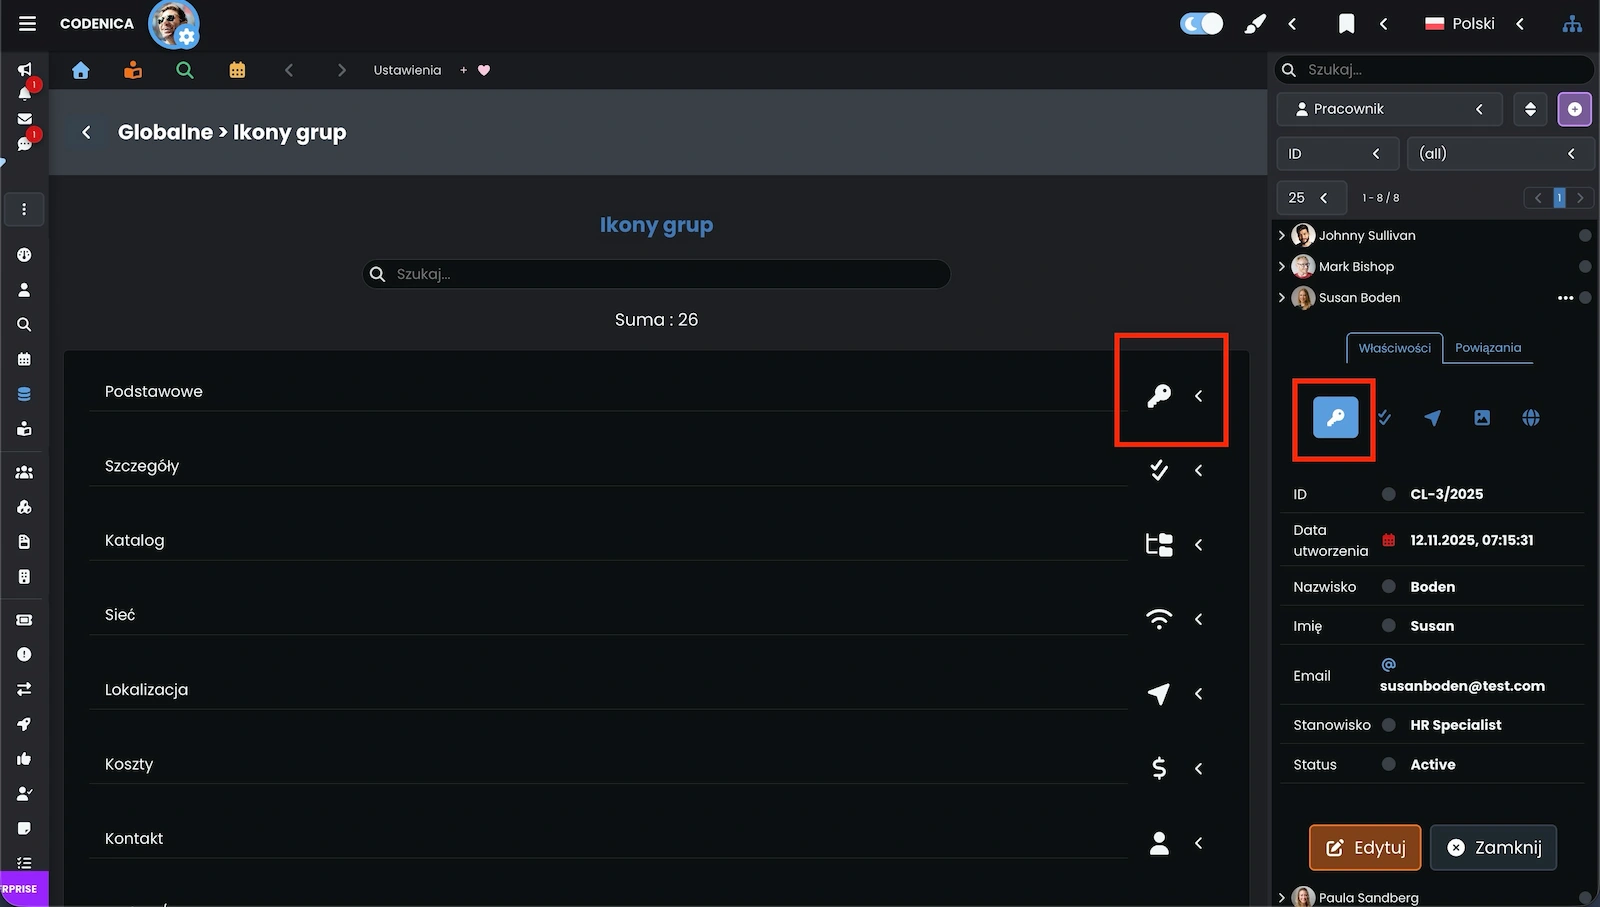The height and width of the screenshot is (907, 1600).
Task: Open the hamburger menu
Action: [x=27, y=23]
